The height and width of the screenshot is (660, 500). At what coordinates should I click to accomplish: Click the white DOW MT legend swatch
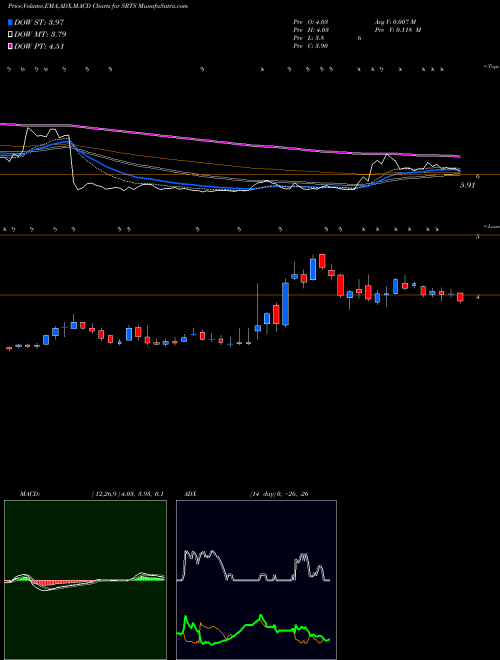[x=10, y=34]
